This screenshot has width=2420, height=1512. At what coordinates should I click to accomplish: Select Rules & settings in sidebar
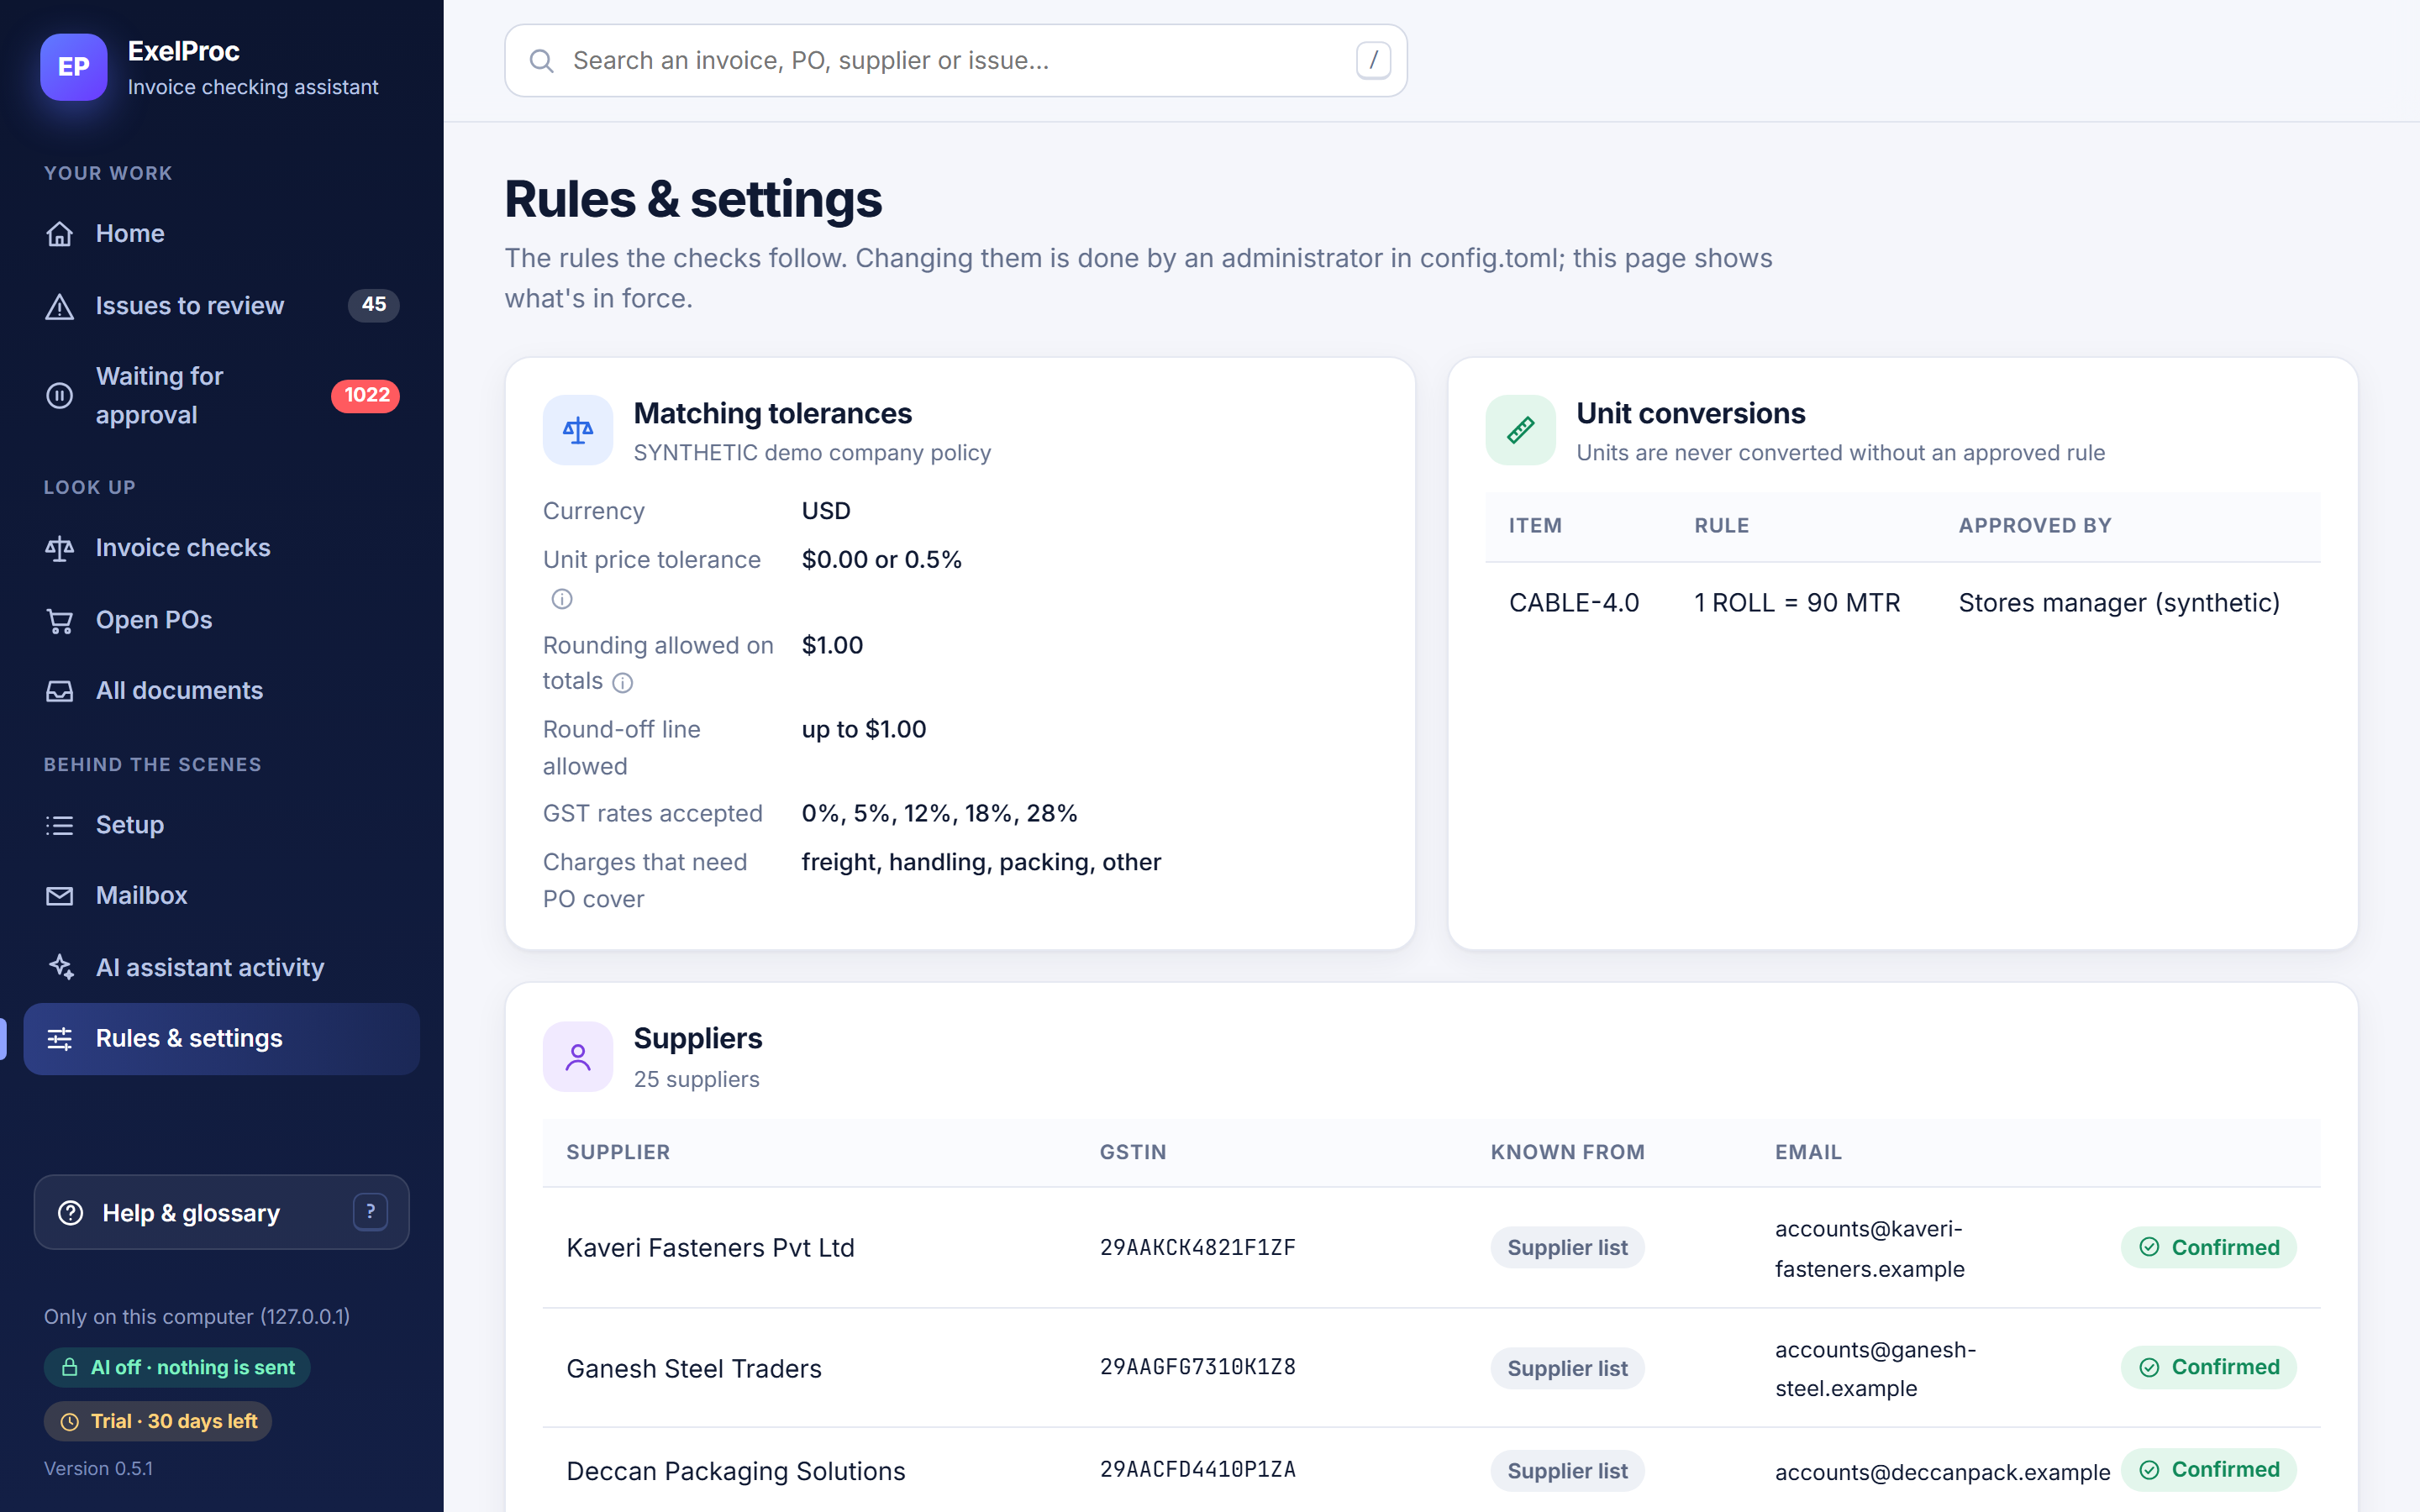(x=221, y=1039)
